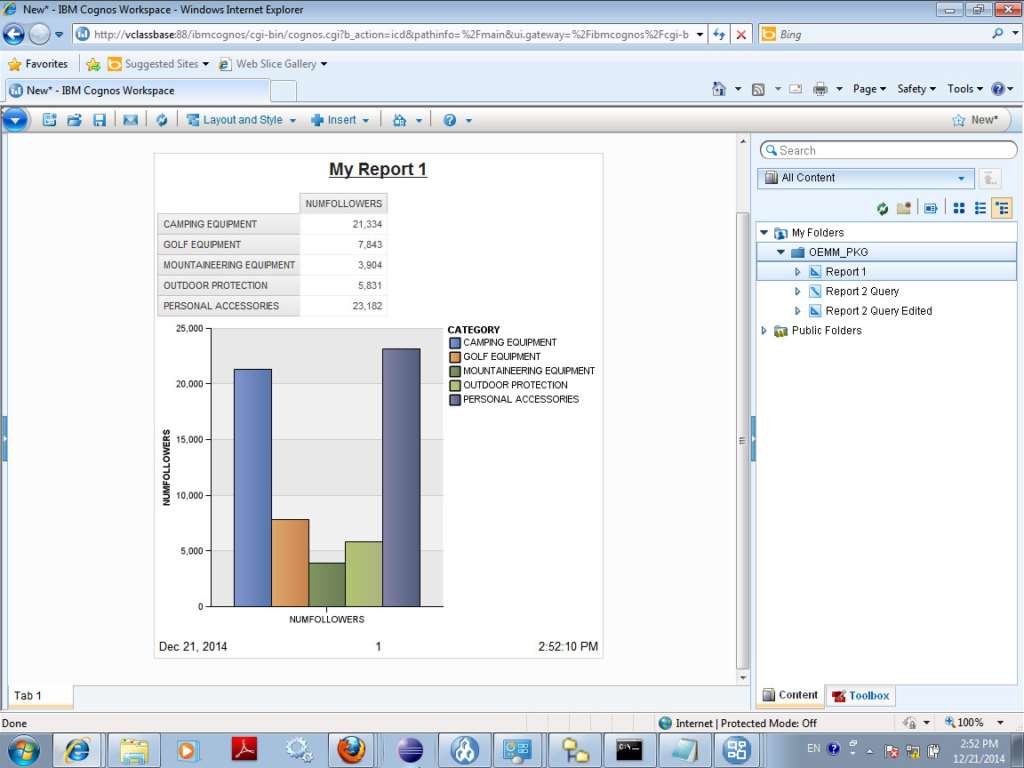Refresh the workspace using the toolbar refresh icon
Viewport: 1024px width, 768px height.
click(x=161, y=120)
